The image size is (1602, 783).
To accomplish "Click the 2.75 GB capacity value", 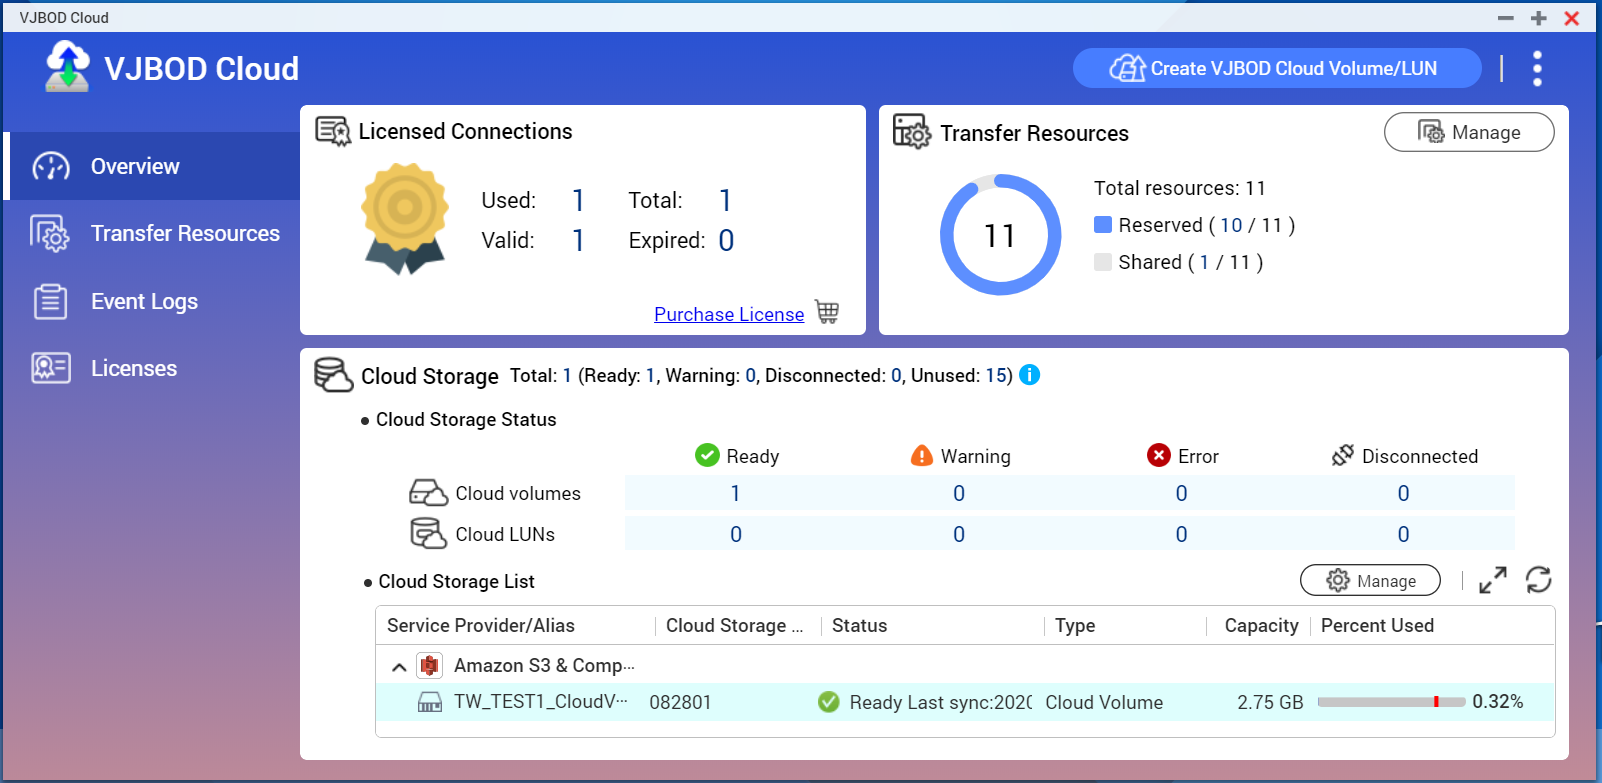I will [1270, 702].
